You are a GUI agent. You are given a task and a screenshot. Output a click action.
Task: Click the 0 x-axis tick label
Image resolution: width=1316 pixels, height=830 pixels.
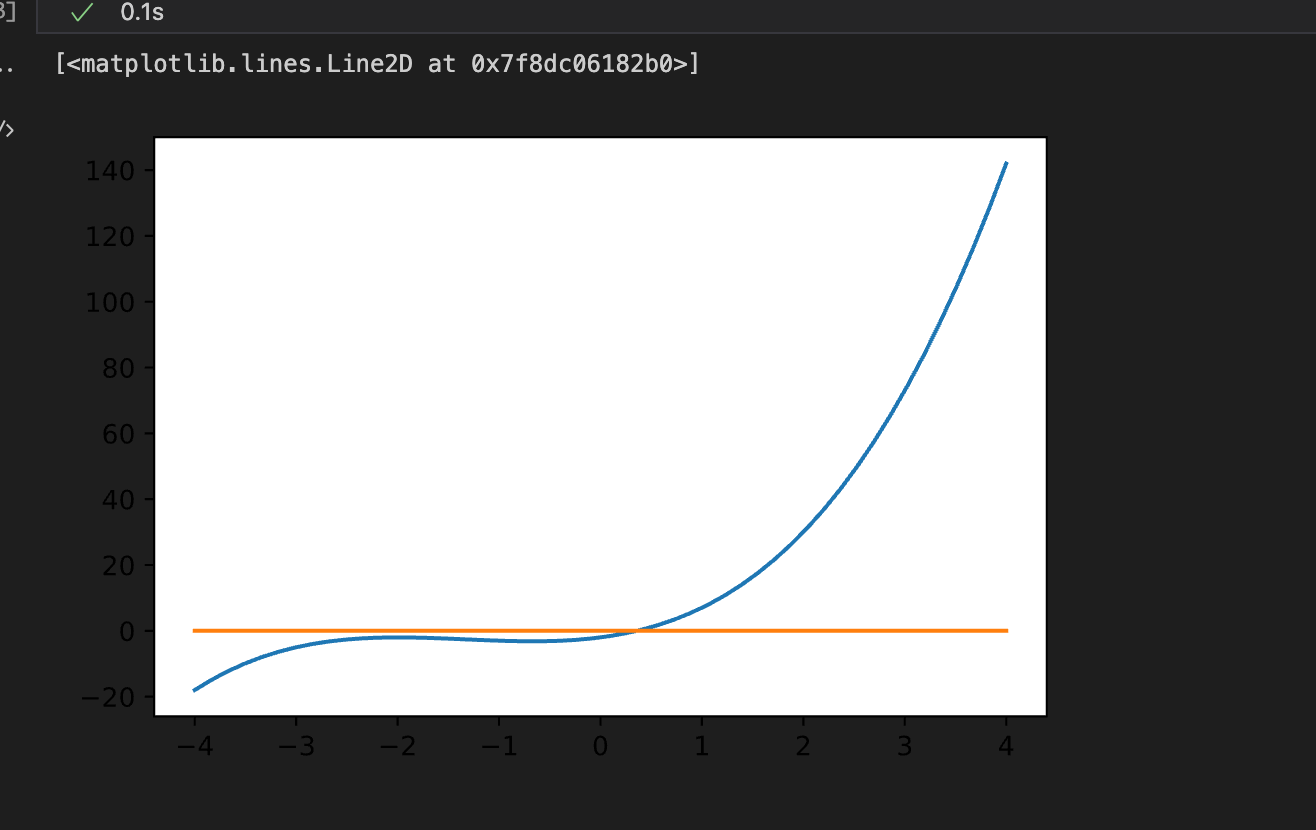[x=600, y=746]
